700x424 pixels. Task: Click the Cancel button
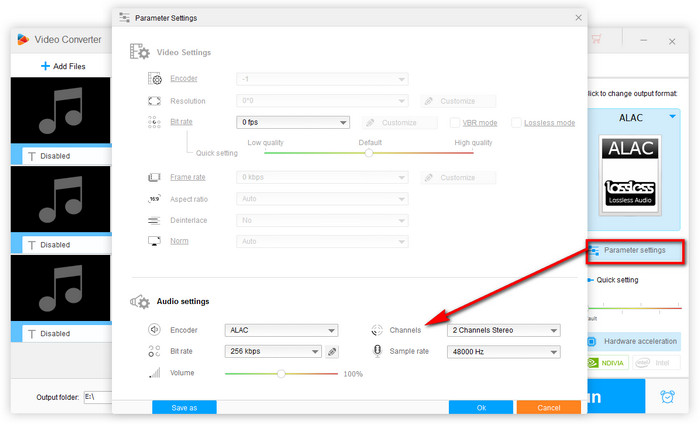click(549, 407)
